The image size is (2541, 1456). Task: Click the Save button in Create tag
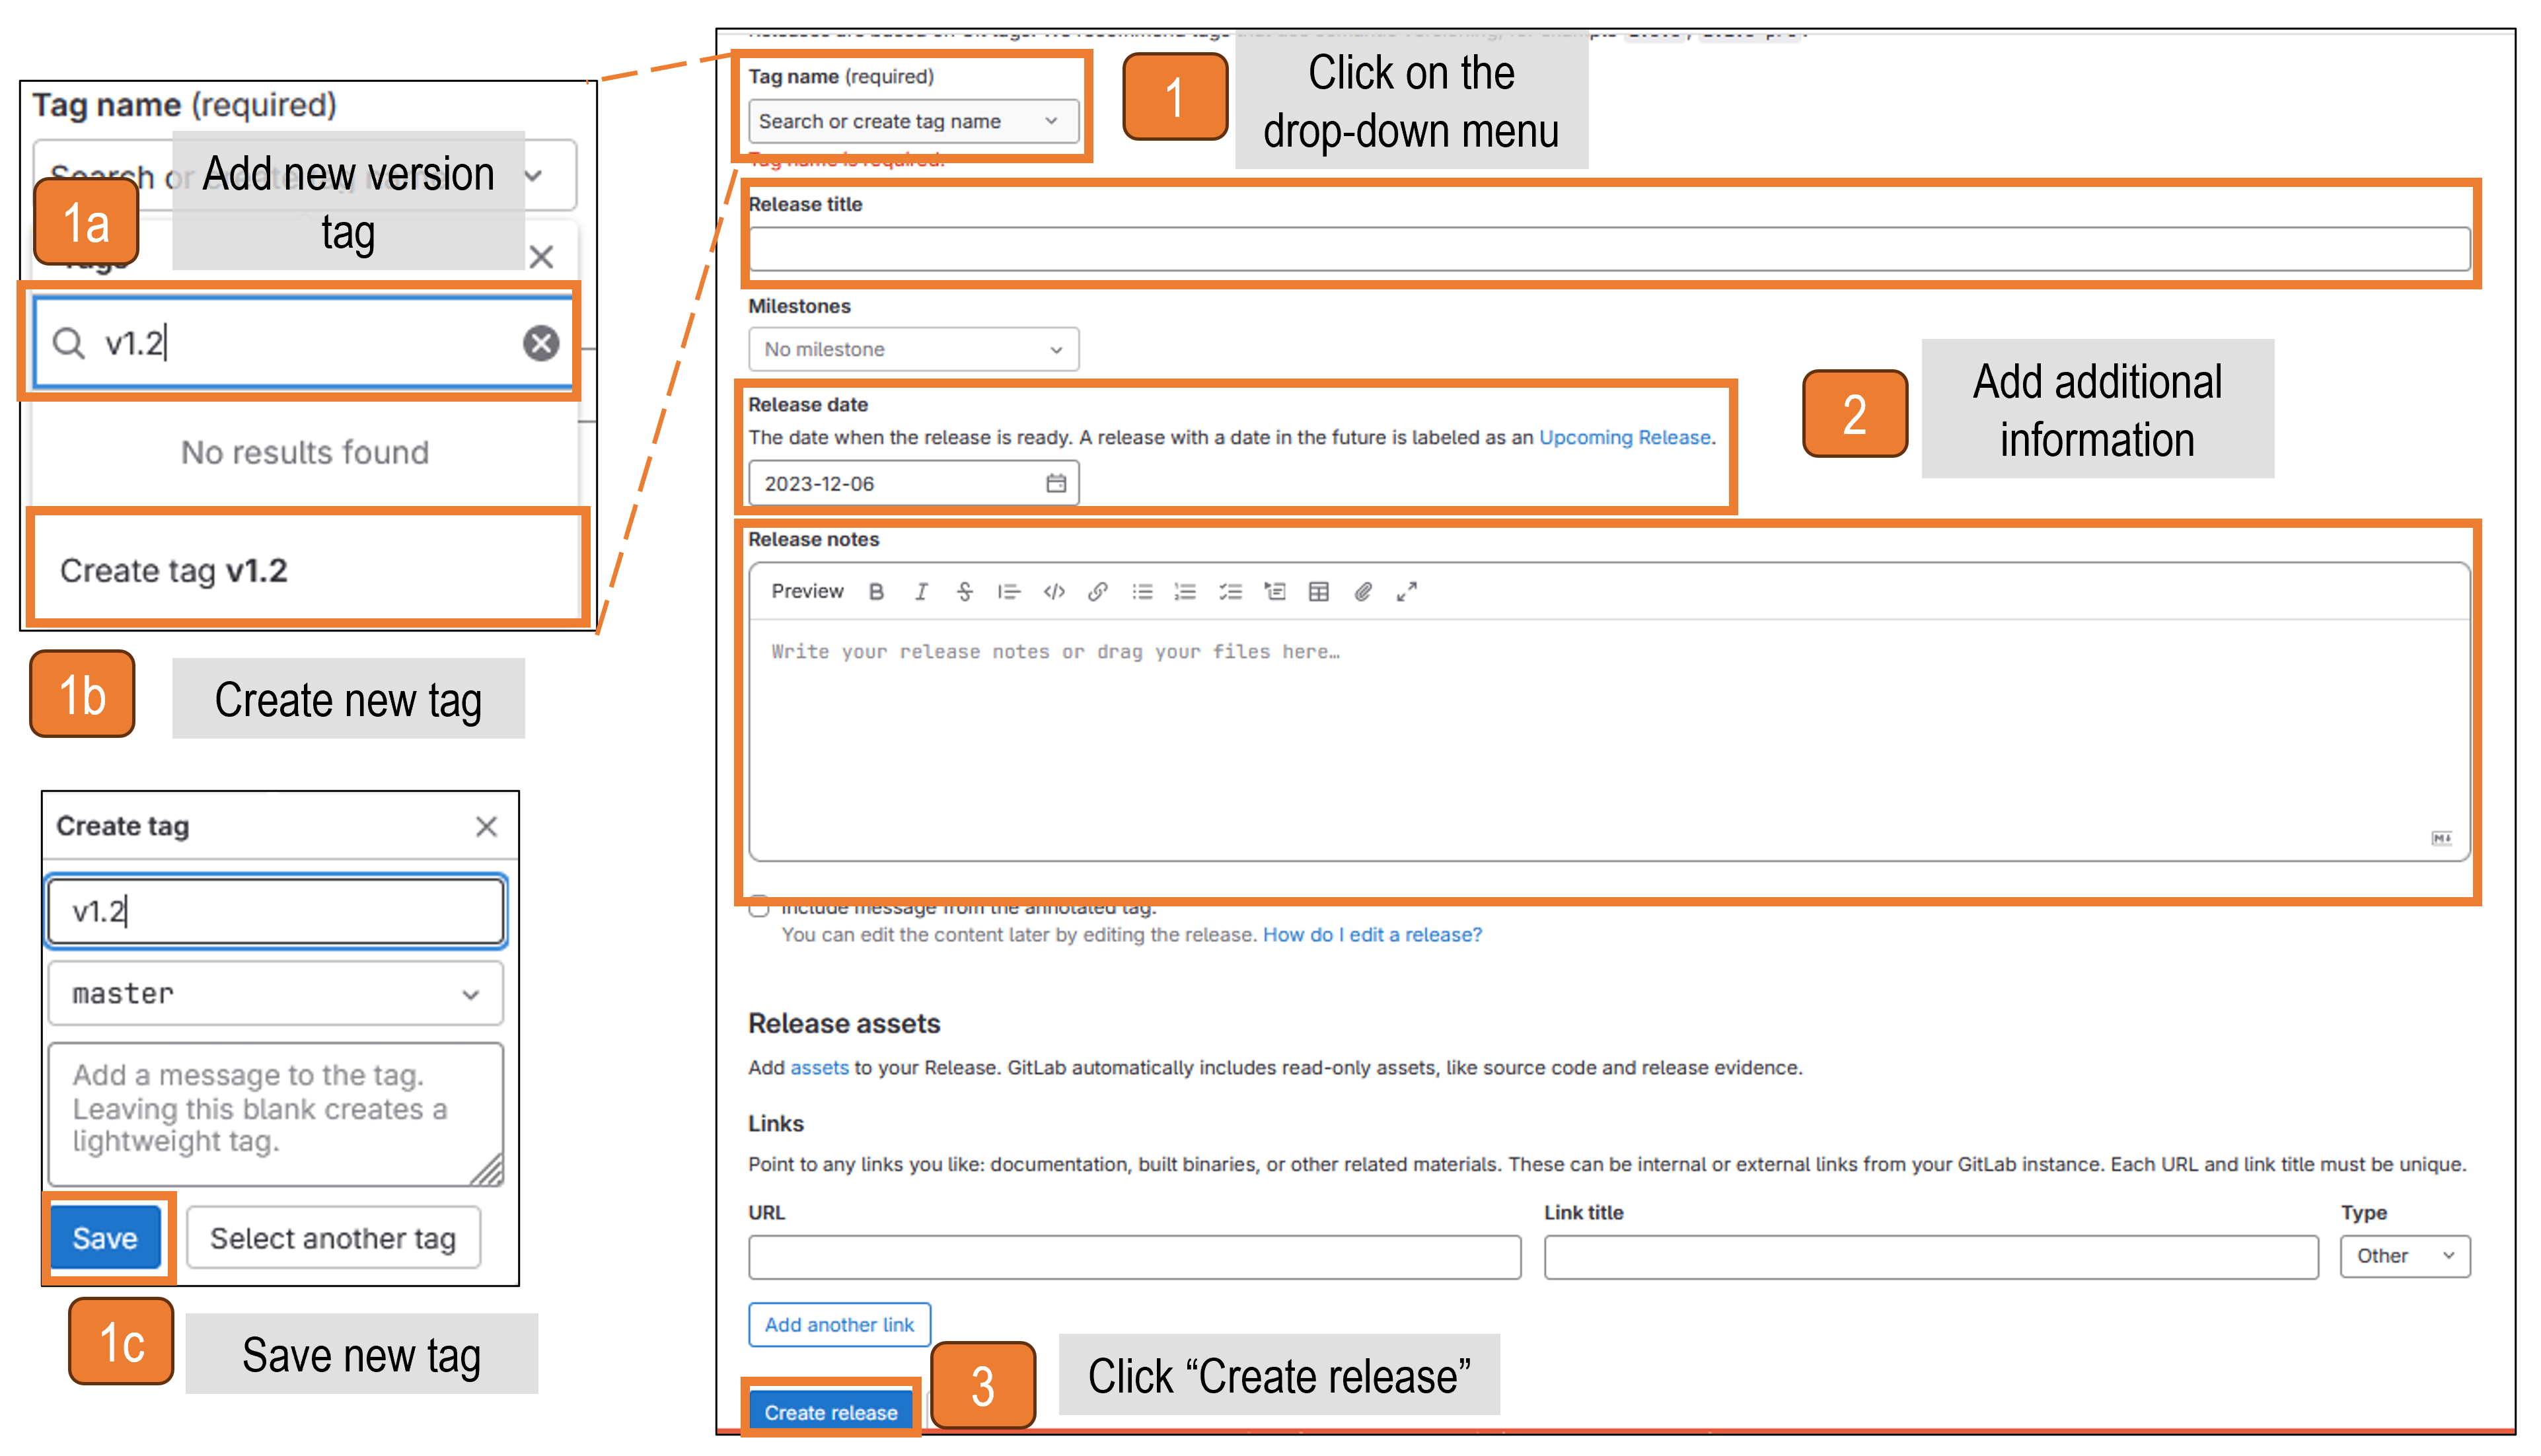106,1238
